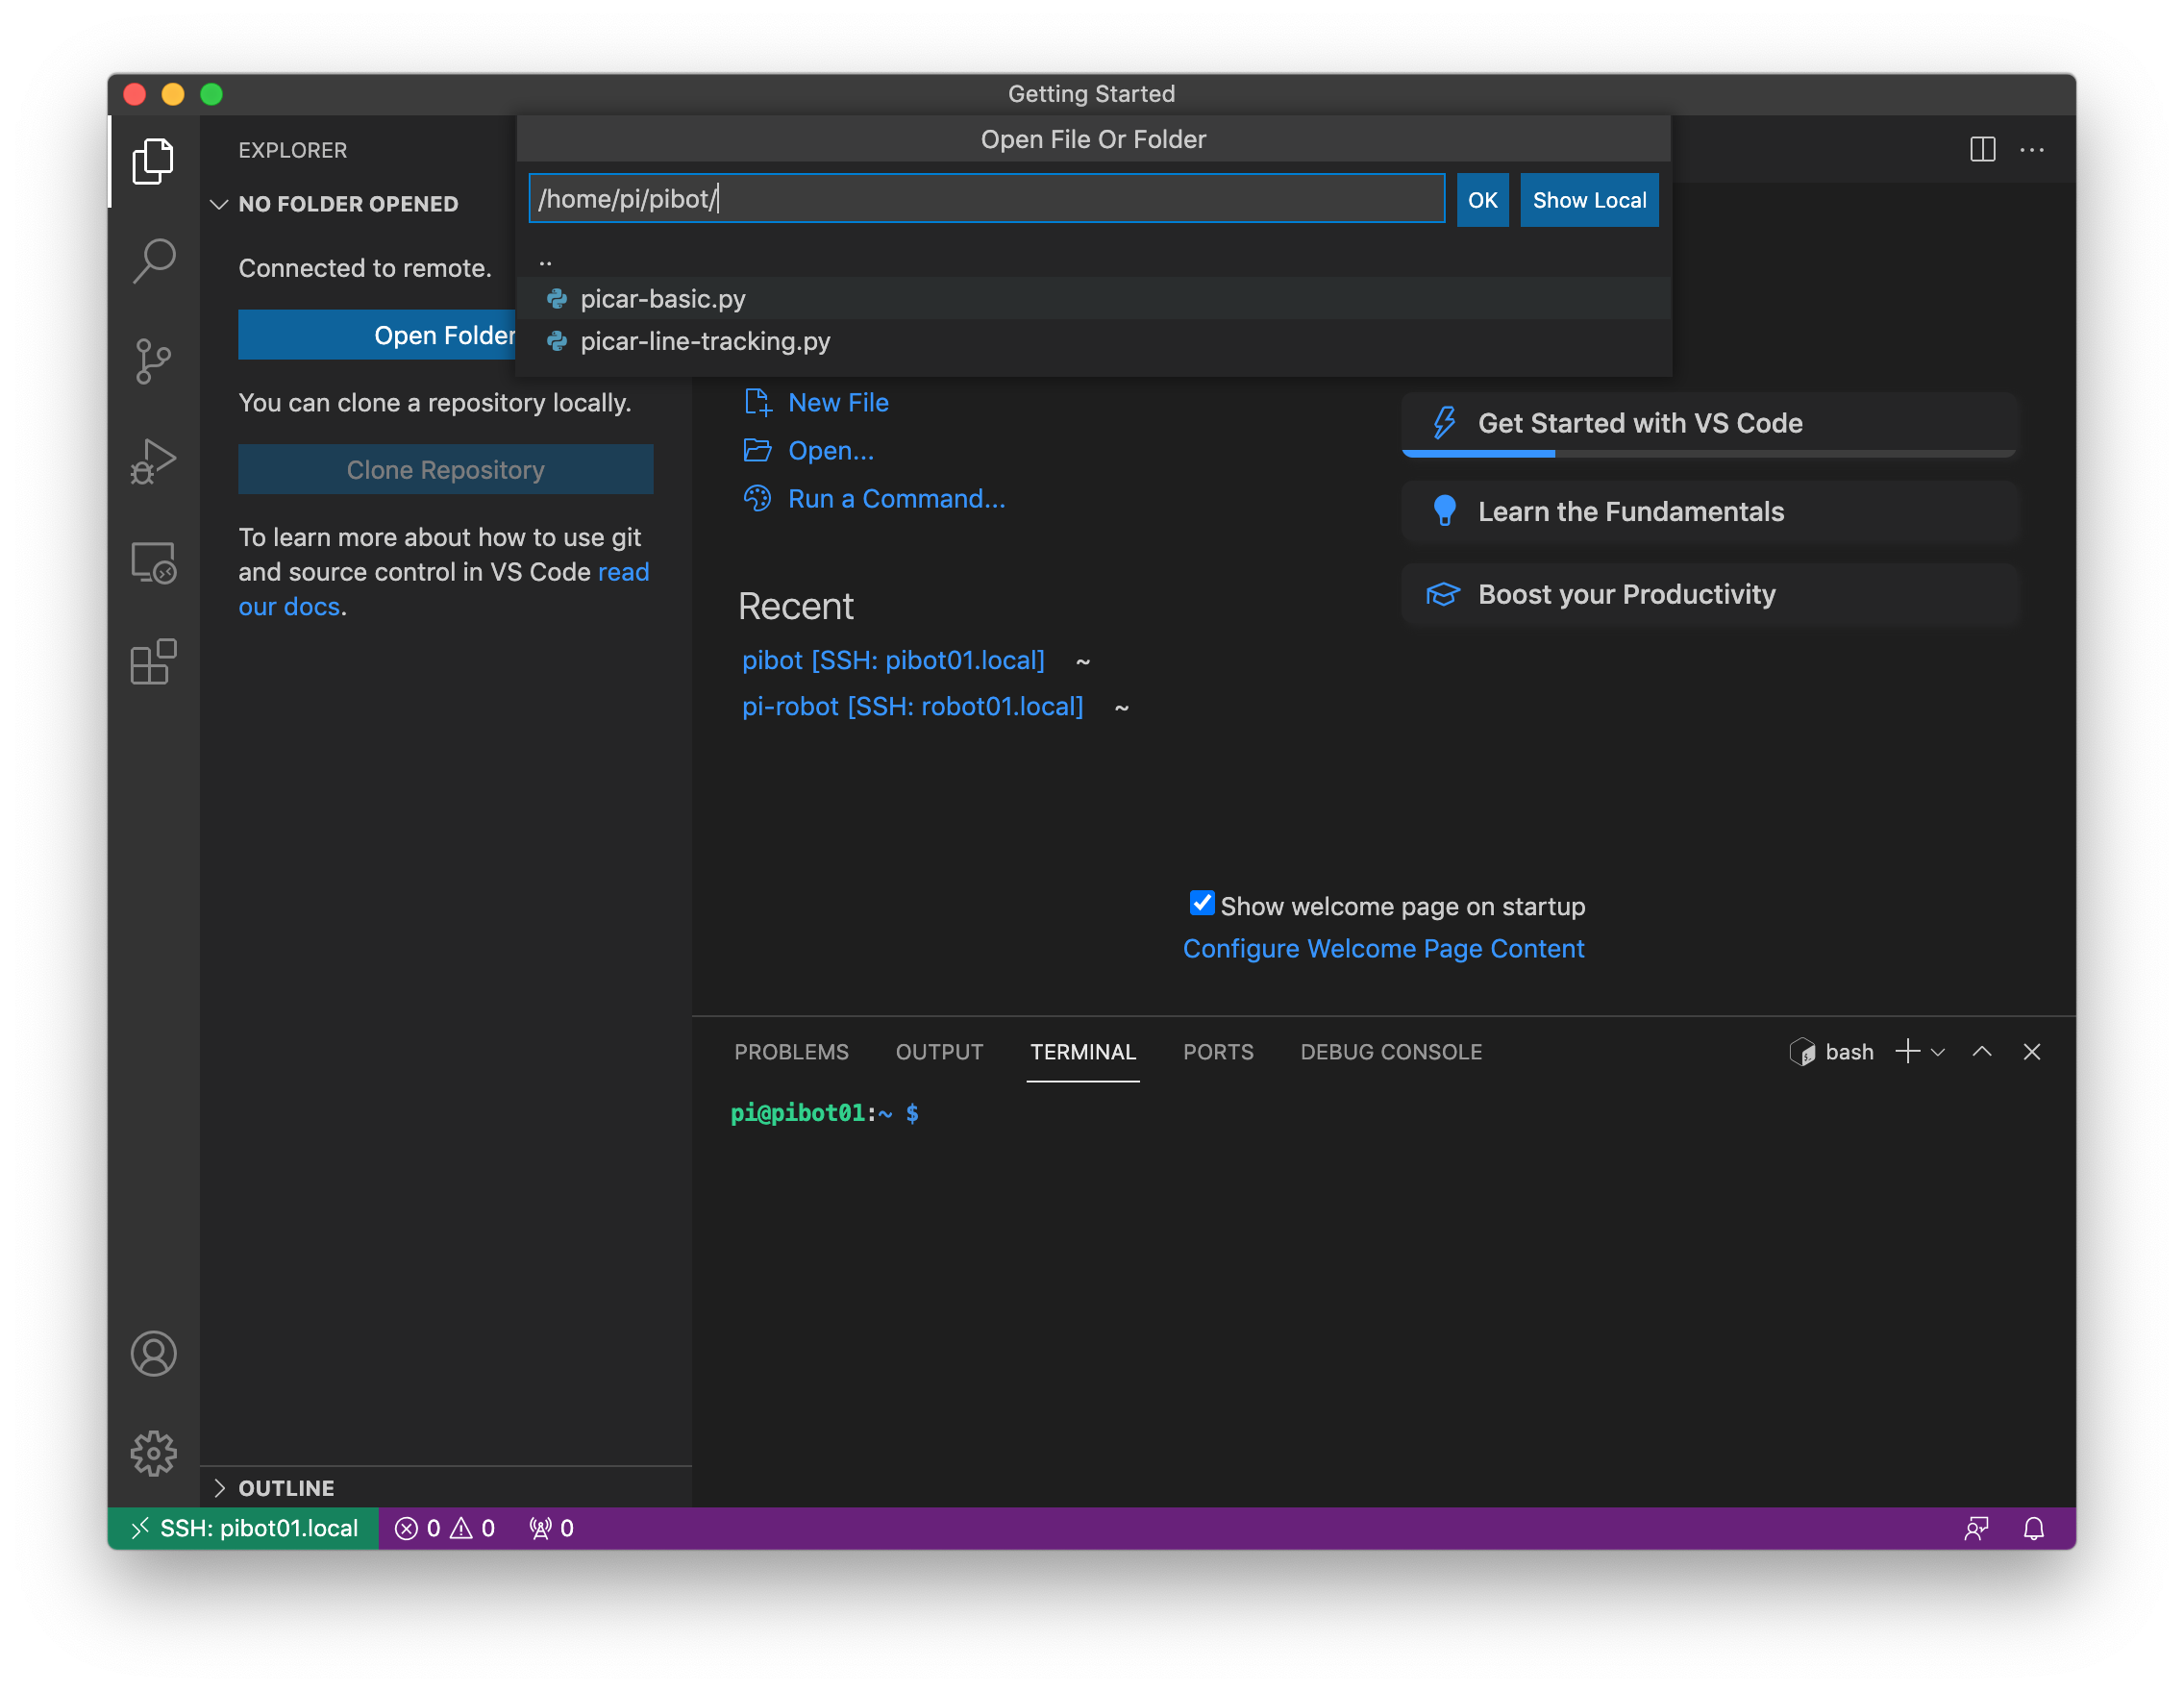2184x1692 pixels.
Task: Click the New File icon on welcome page
Action: (757, 402)
